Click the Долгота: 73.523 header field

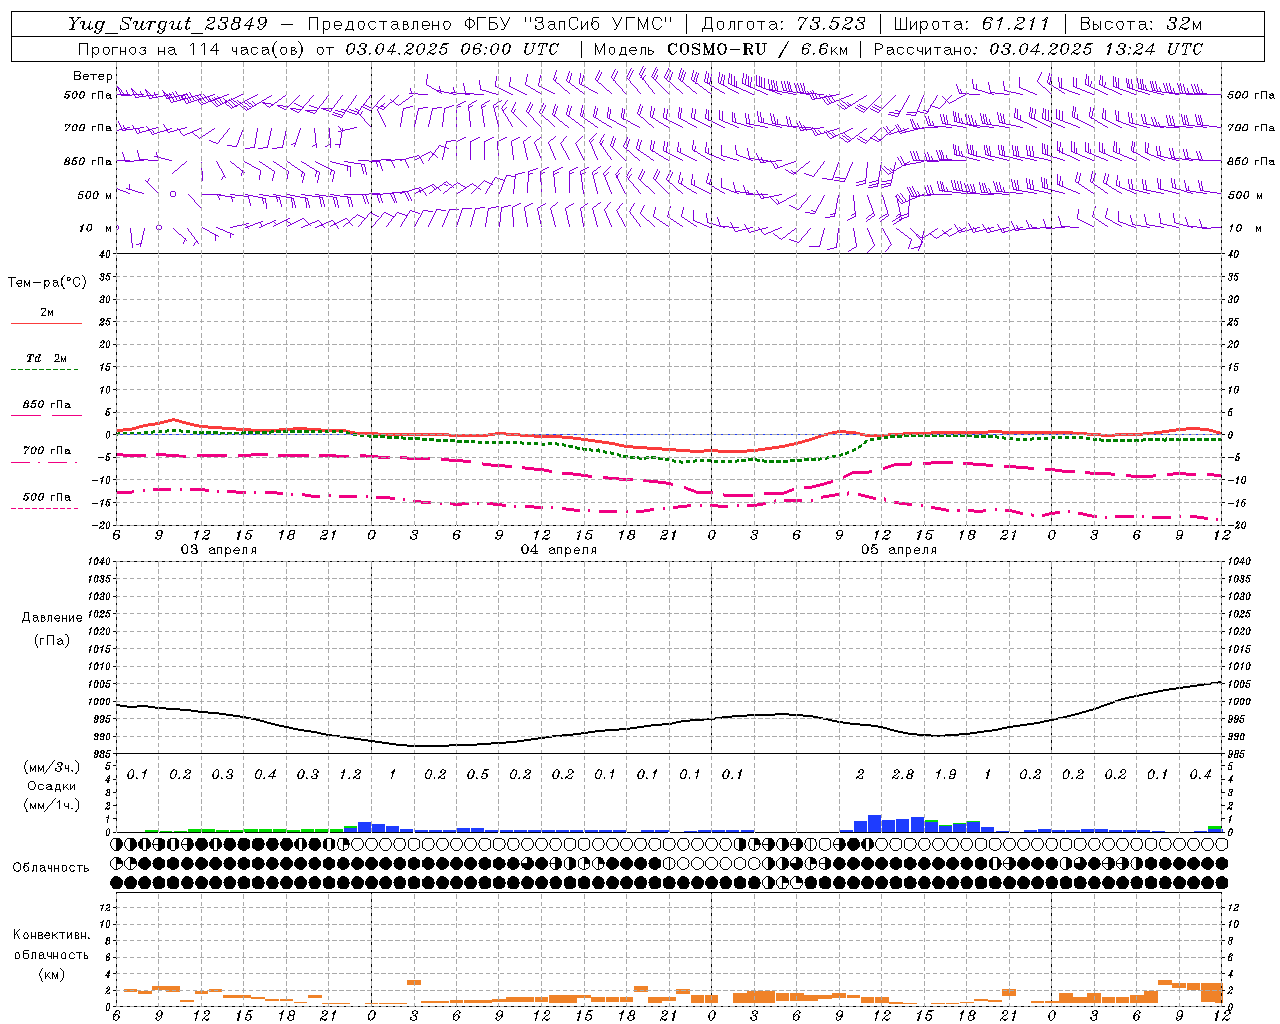click(785, 24)
